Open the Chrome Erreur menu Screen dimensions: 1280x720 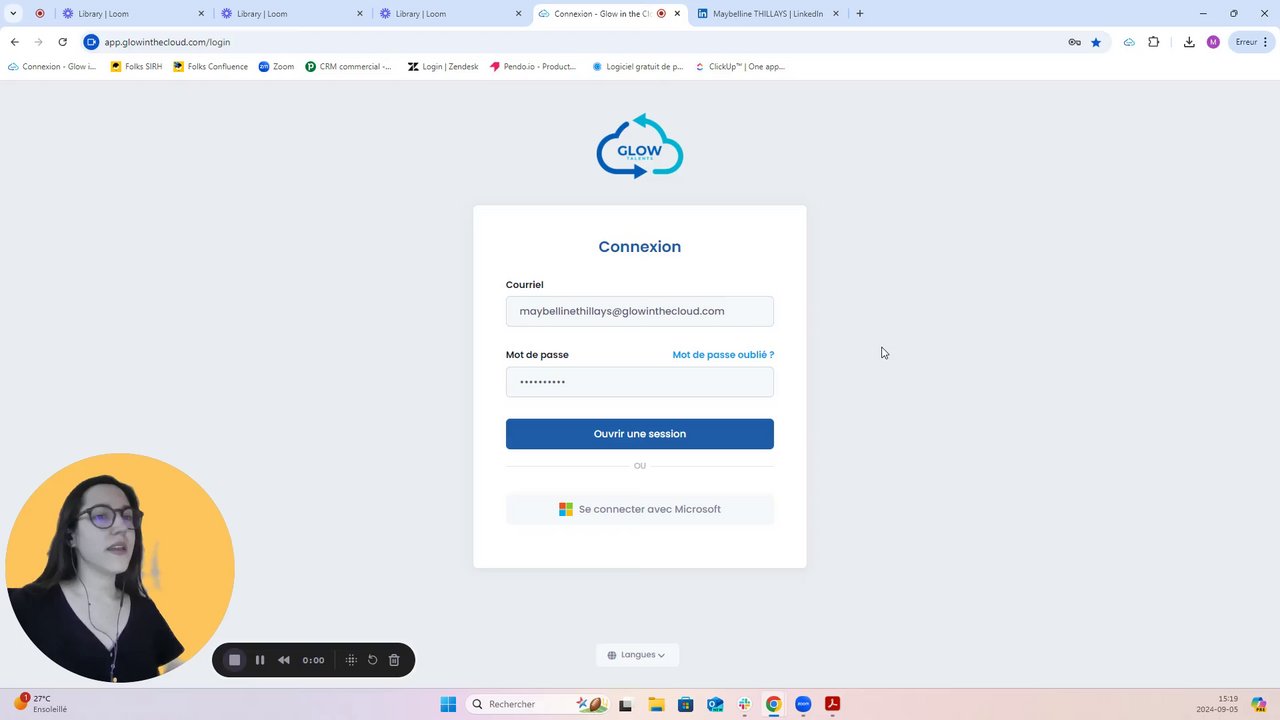coord(1252,42)
